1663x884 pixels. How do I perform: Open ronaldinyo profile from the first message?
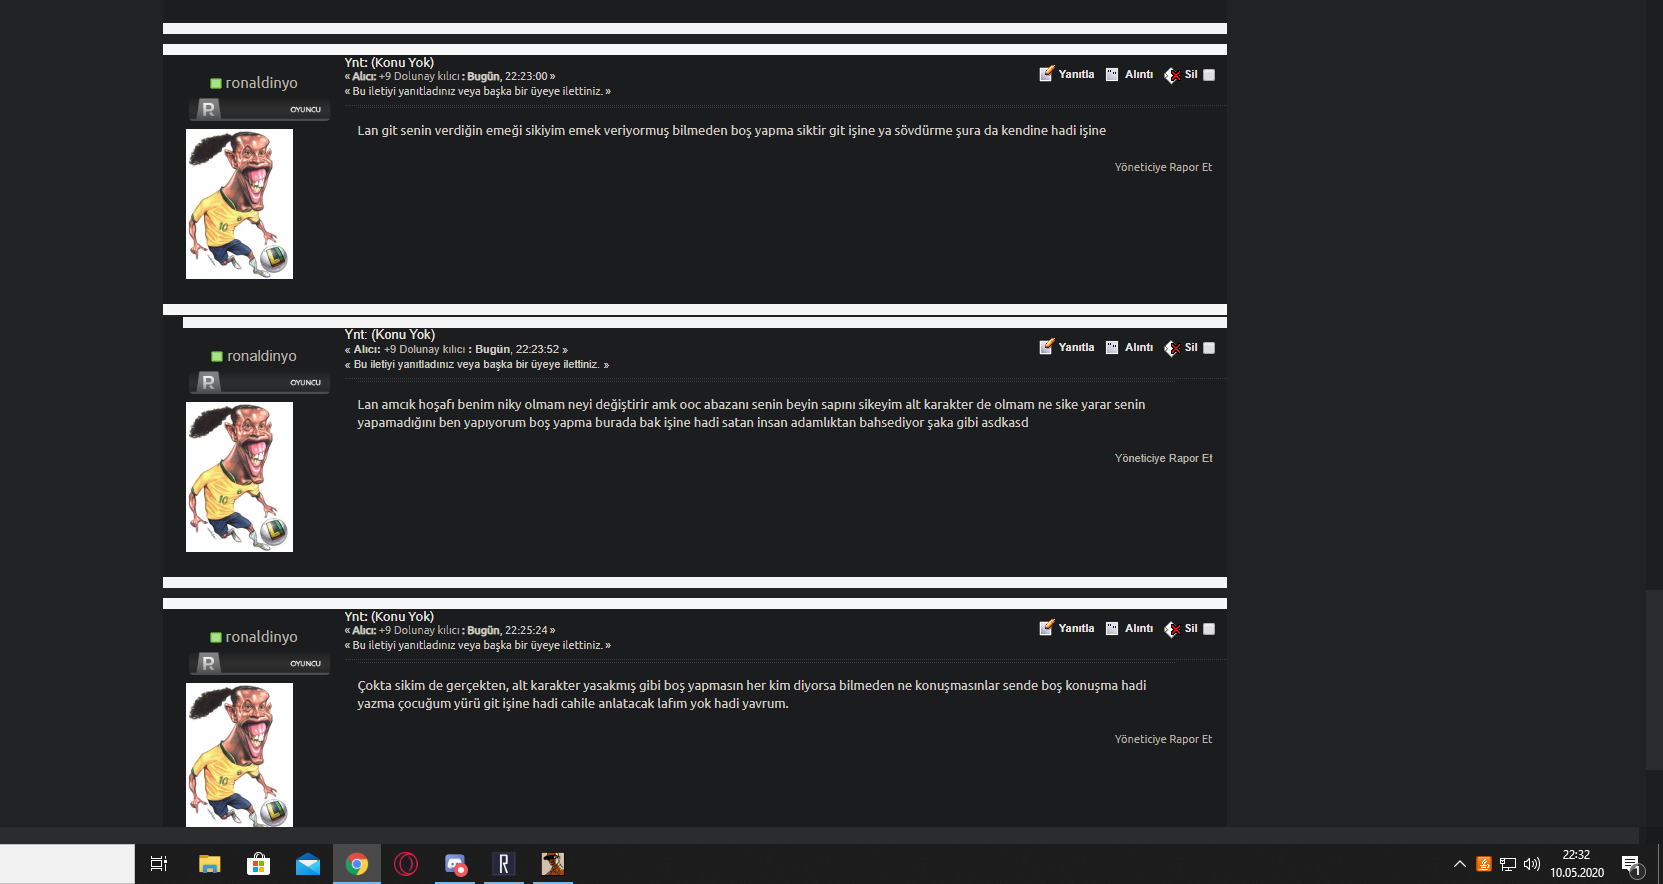(261, 83)
